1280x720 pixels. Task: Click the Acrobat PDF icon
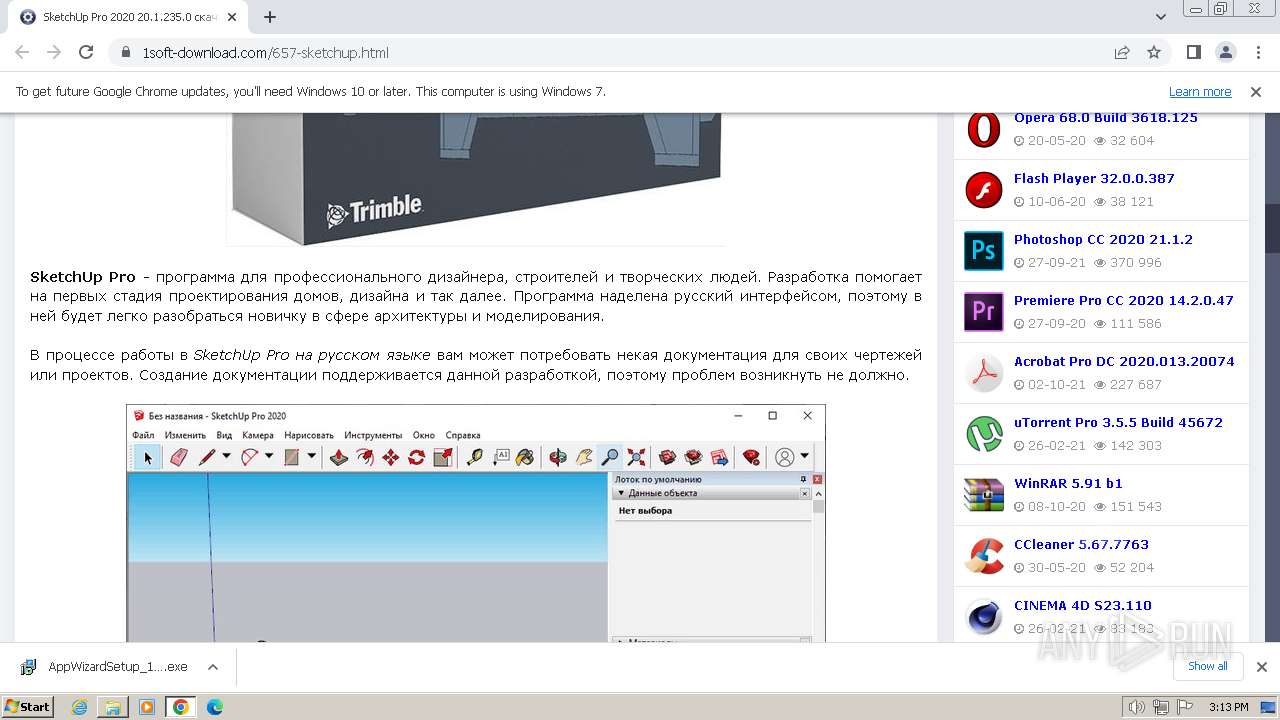click(x=984, y=373)
